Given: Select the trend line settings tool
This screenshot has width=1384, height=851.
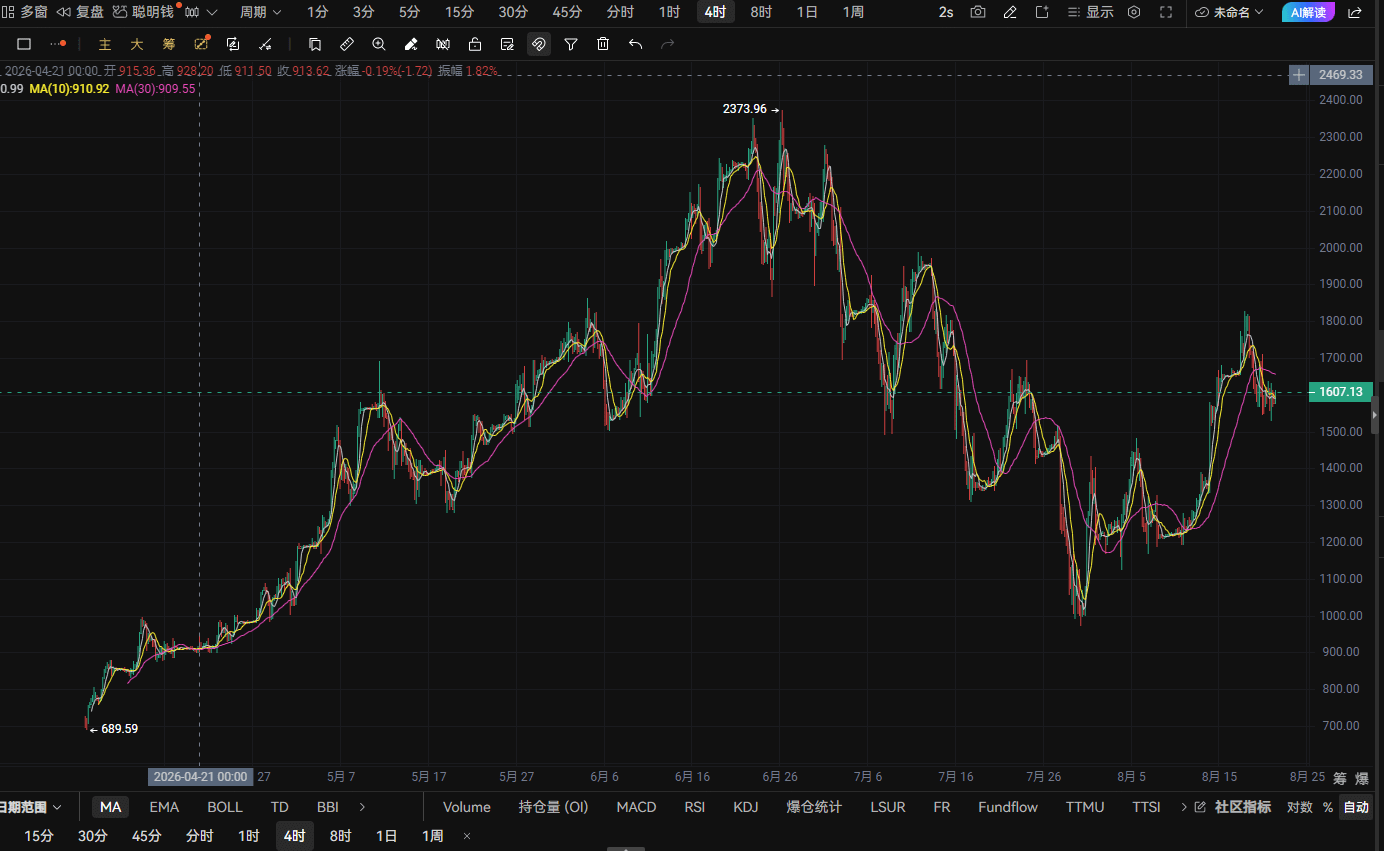Looking at the screenshot, I should 265,44.
